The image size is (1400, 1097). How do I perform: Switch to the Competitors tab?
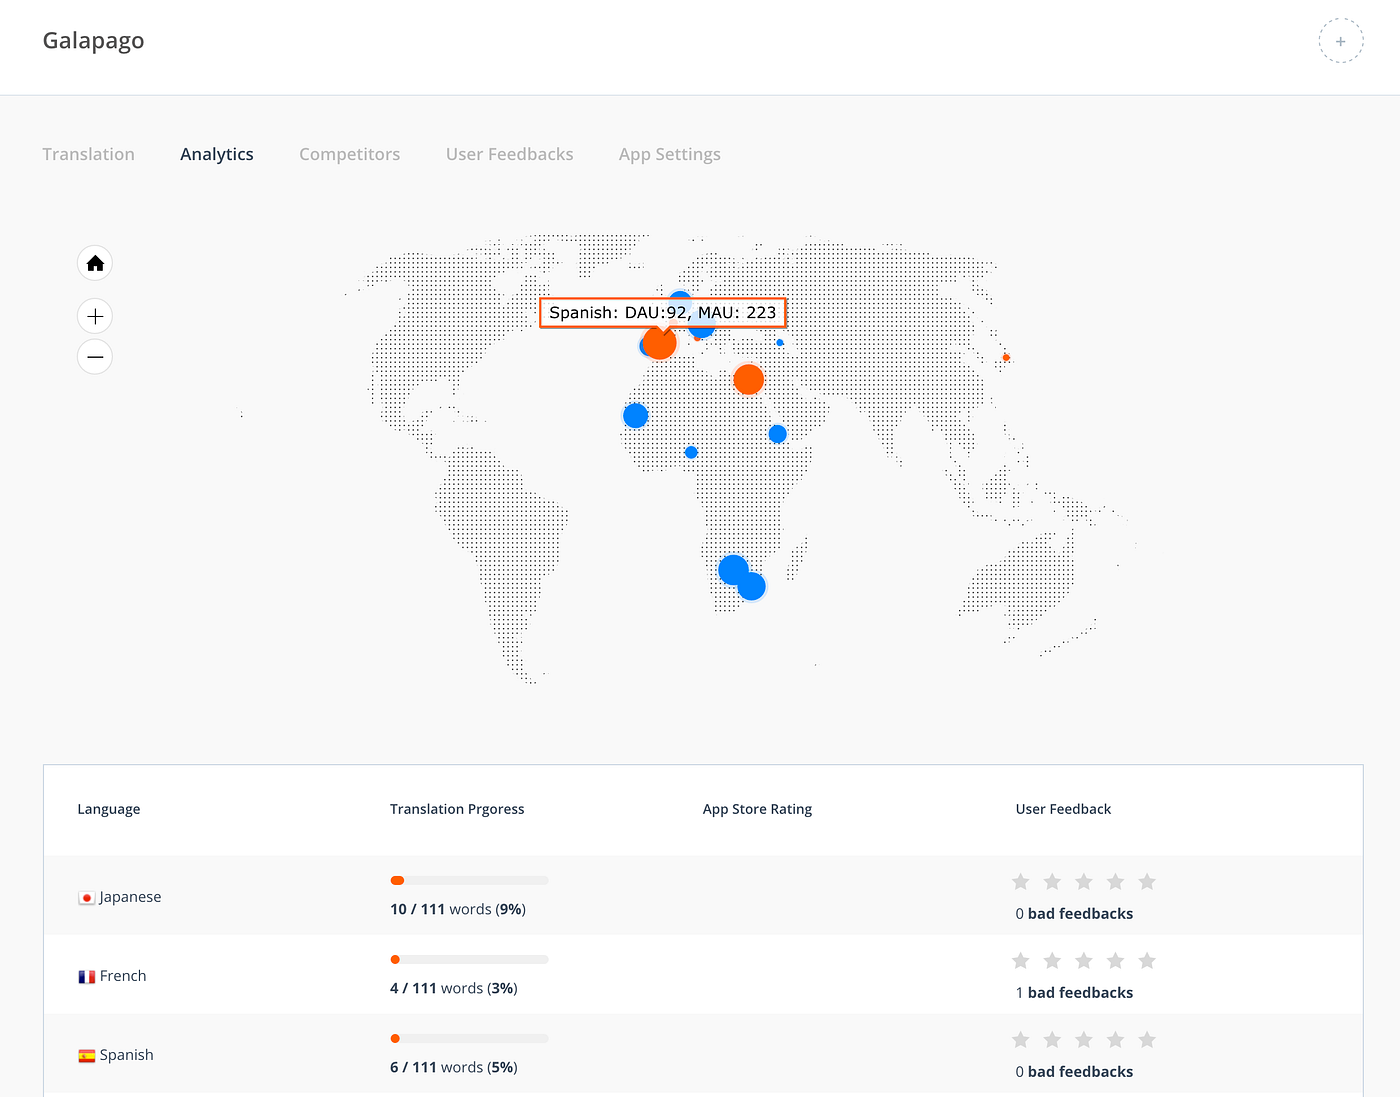pos(349,154)
